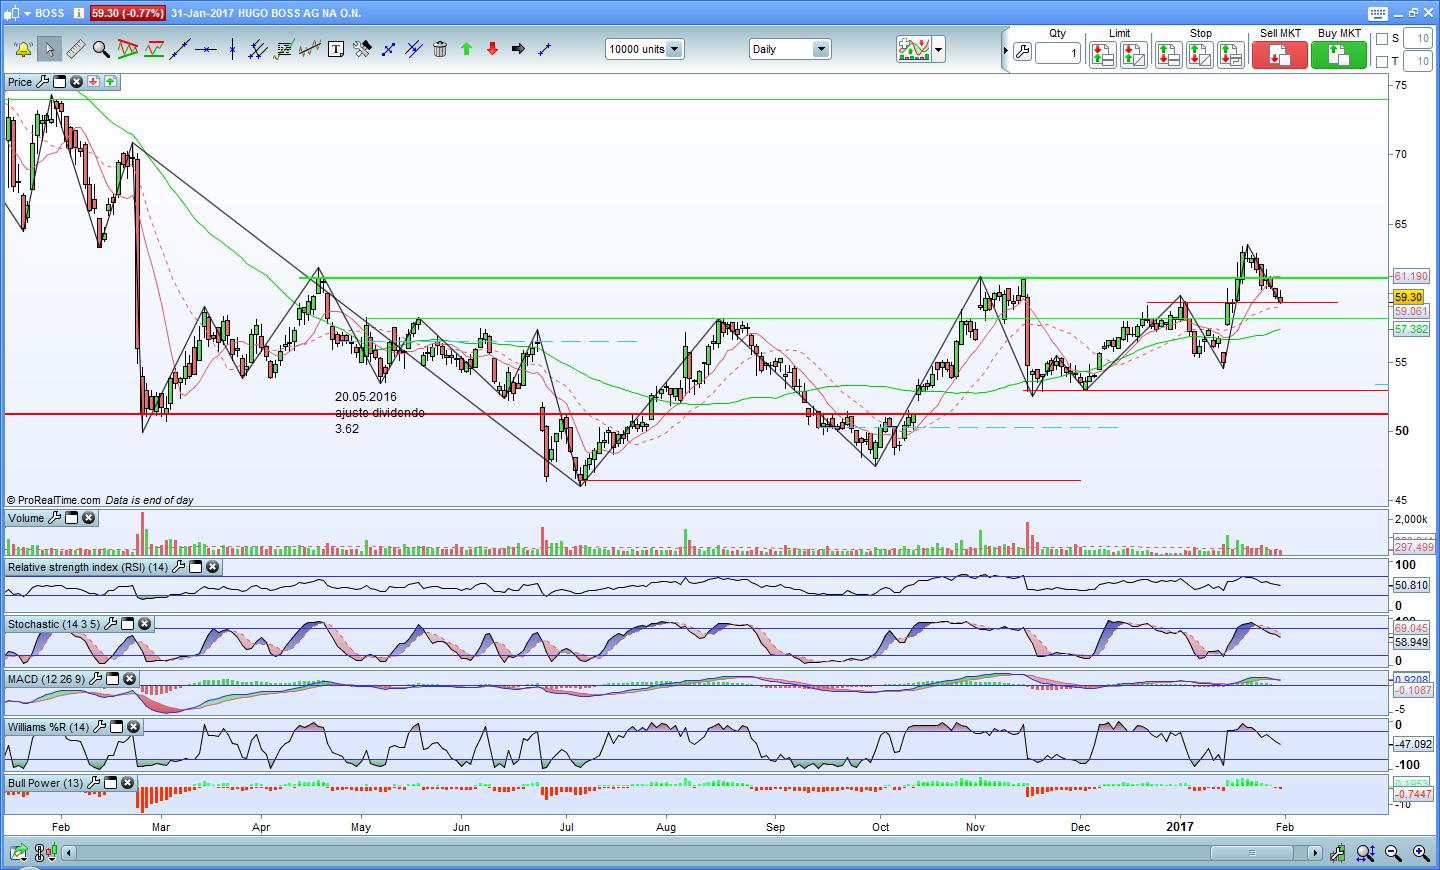Open the drawing tools settings (wrench and hammer)
Screen dimensions: 1440x870
tap(362, 49)
